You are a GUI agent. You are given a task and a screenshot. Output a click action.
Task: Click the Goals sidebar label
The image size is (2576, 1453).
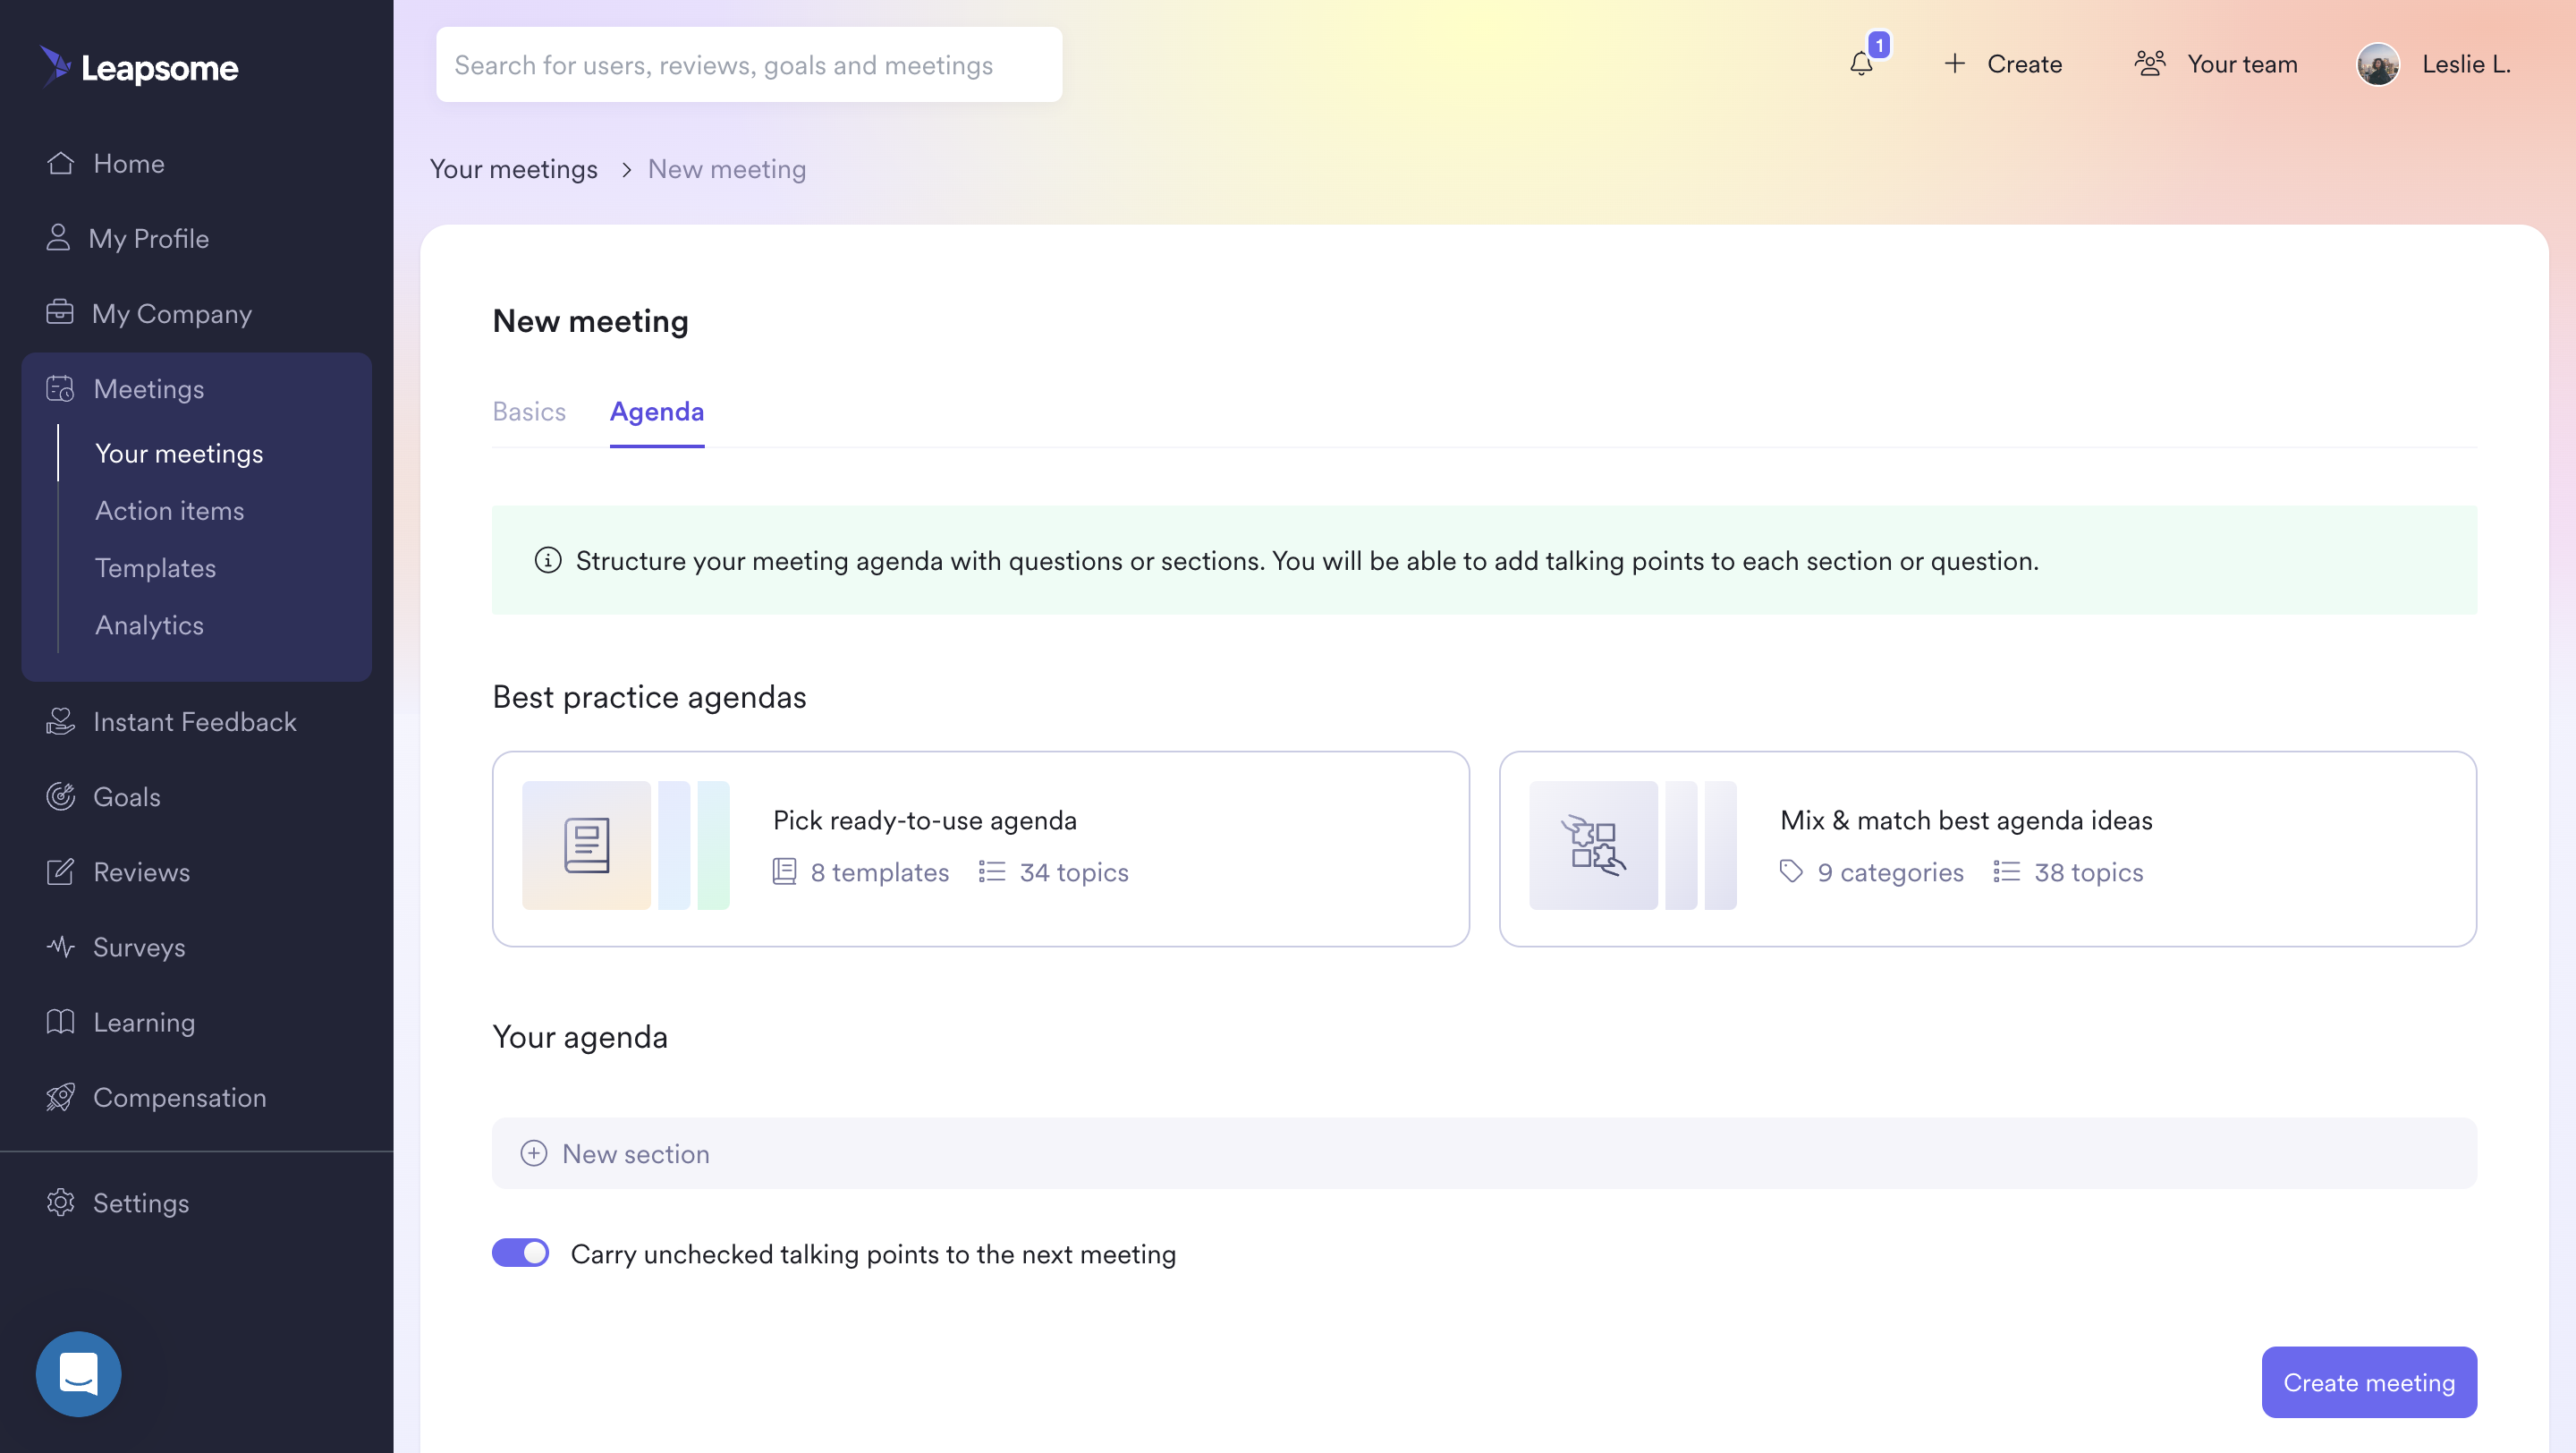127,796
